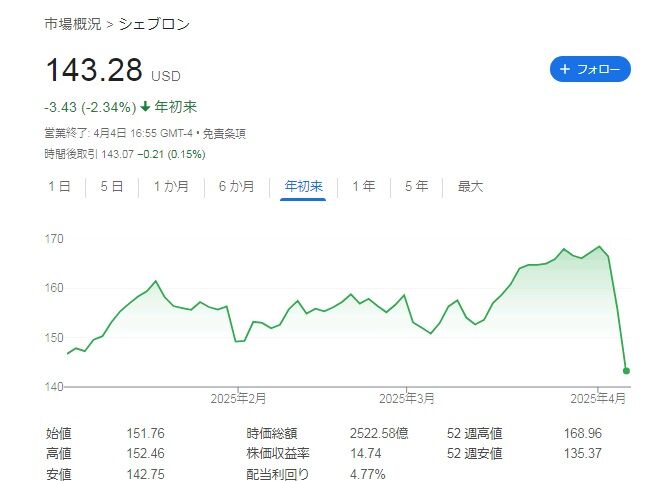Click the 52 週安値 label
This screenshot has height=481, width=648.
(474, 453)
